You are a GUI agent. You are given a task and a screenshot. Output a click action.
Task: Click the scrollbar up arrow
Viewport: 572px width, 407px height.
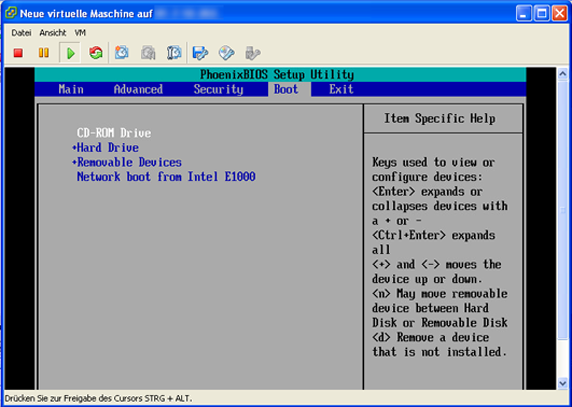563,74
